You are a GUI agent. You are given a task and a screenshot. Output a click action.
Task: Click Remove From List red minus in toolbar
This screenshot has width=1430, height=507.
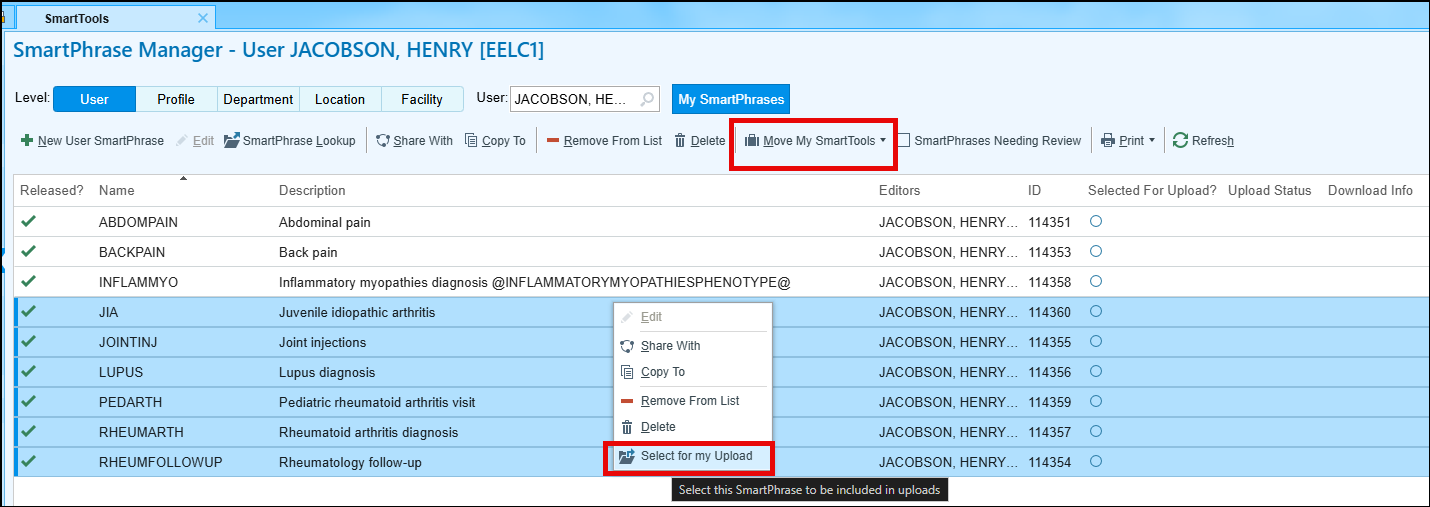tap(553, 141)
